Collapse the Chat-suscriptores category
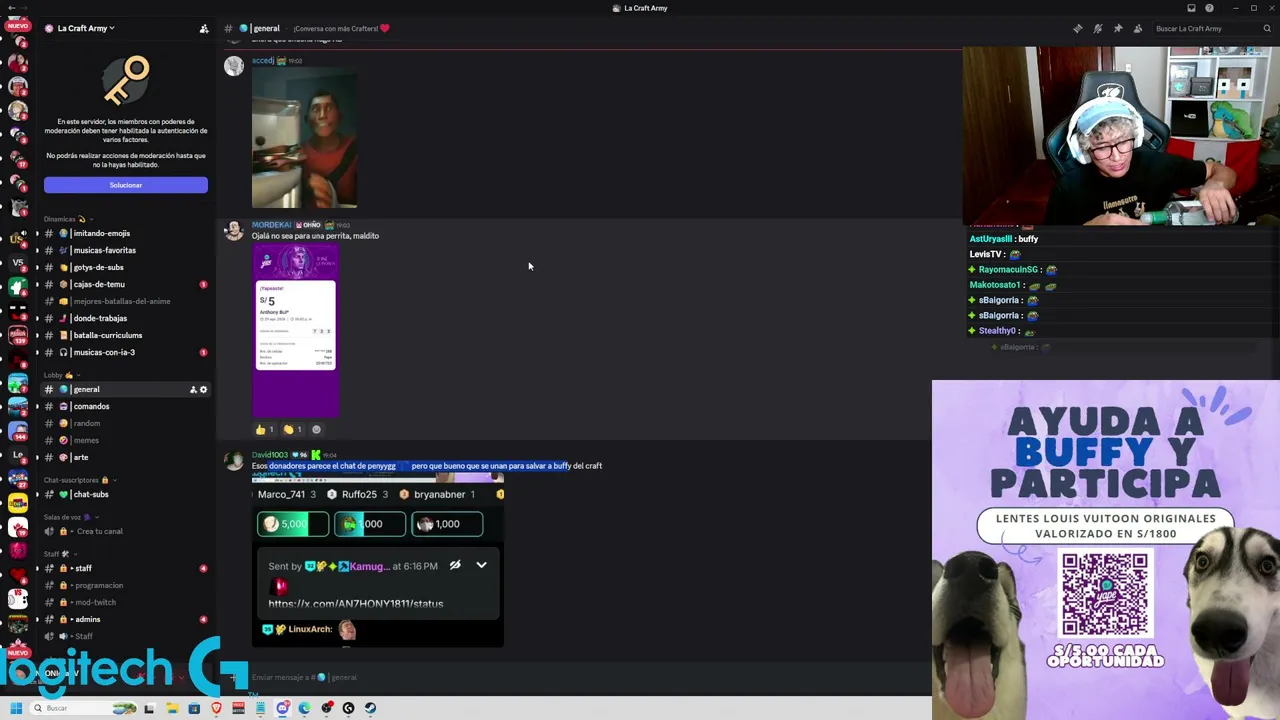Image resolution: width=1280 pixels, height=720 pixels. 82,480
